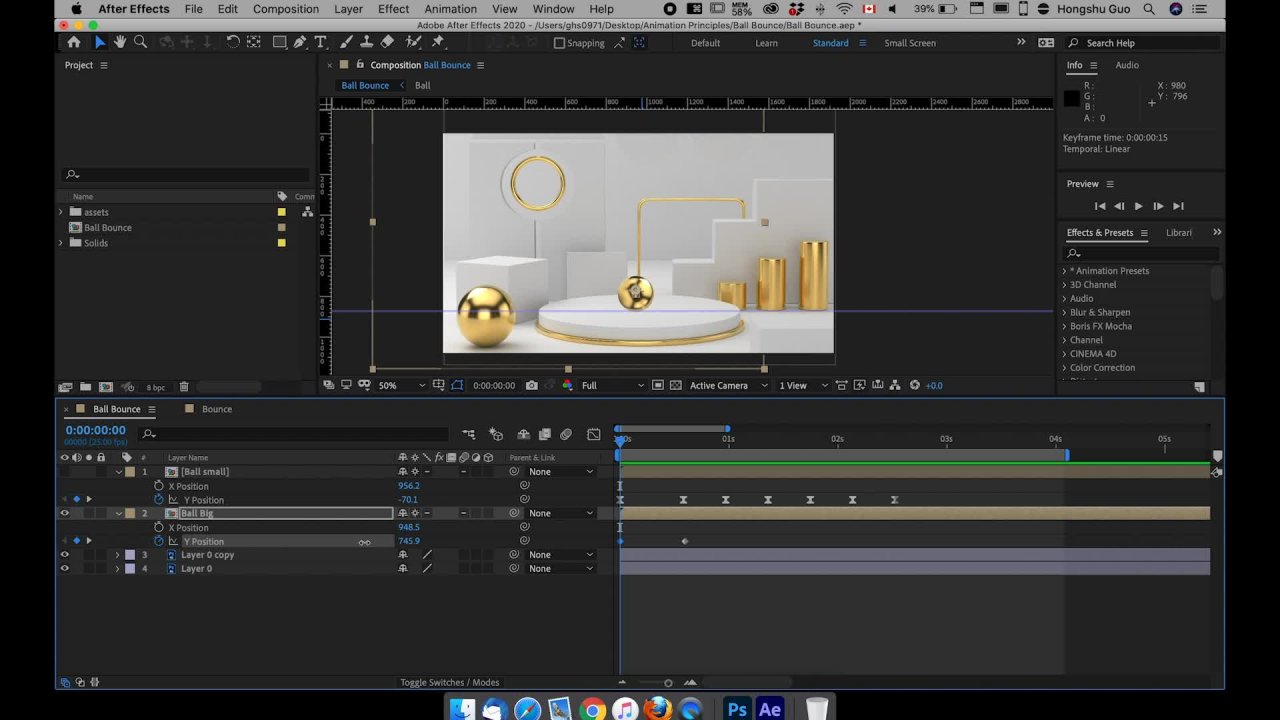Click the yellow label swatch for assets
This screenshot has width=1280, height=720.
[x=281, y=212]
